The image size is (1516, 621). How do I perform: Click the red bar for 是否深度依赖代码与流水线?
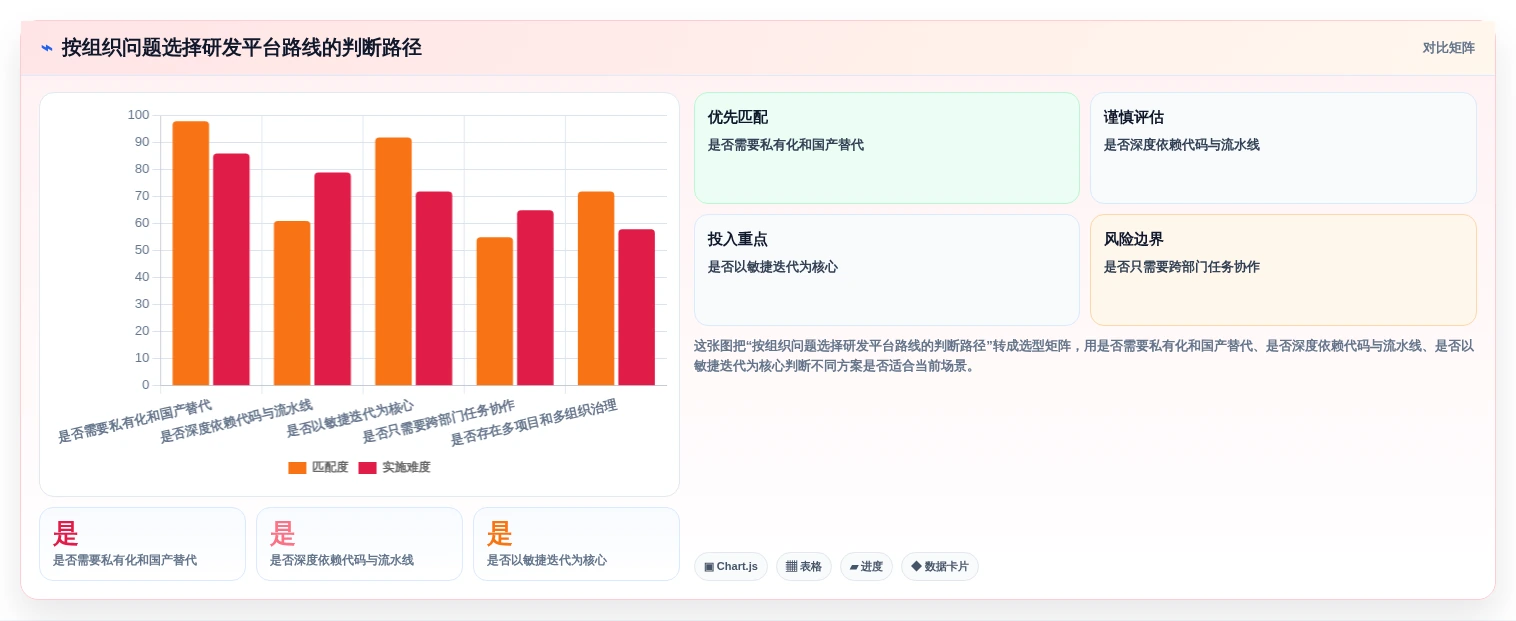click(x=332, y=279)
